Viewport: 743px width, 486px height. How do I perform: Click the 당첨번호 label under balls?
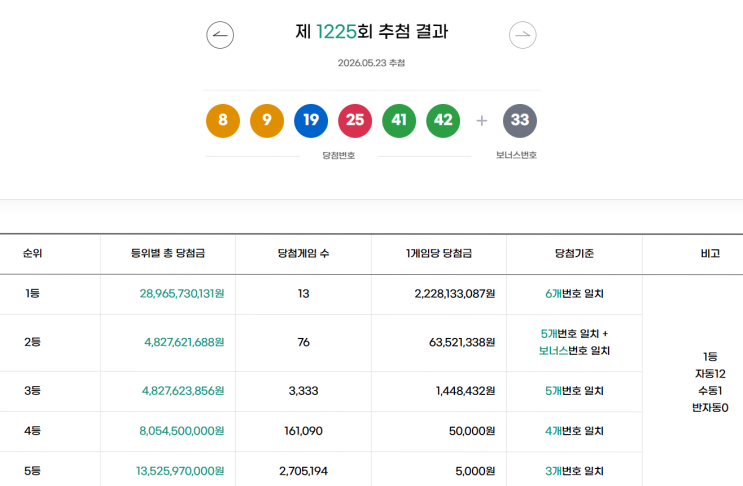[x=339, y=155]
